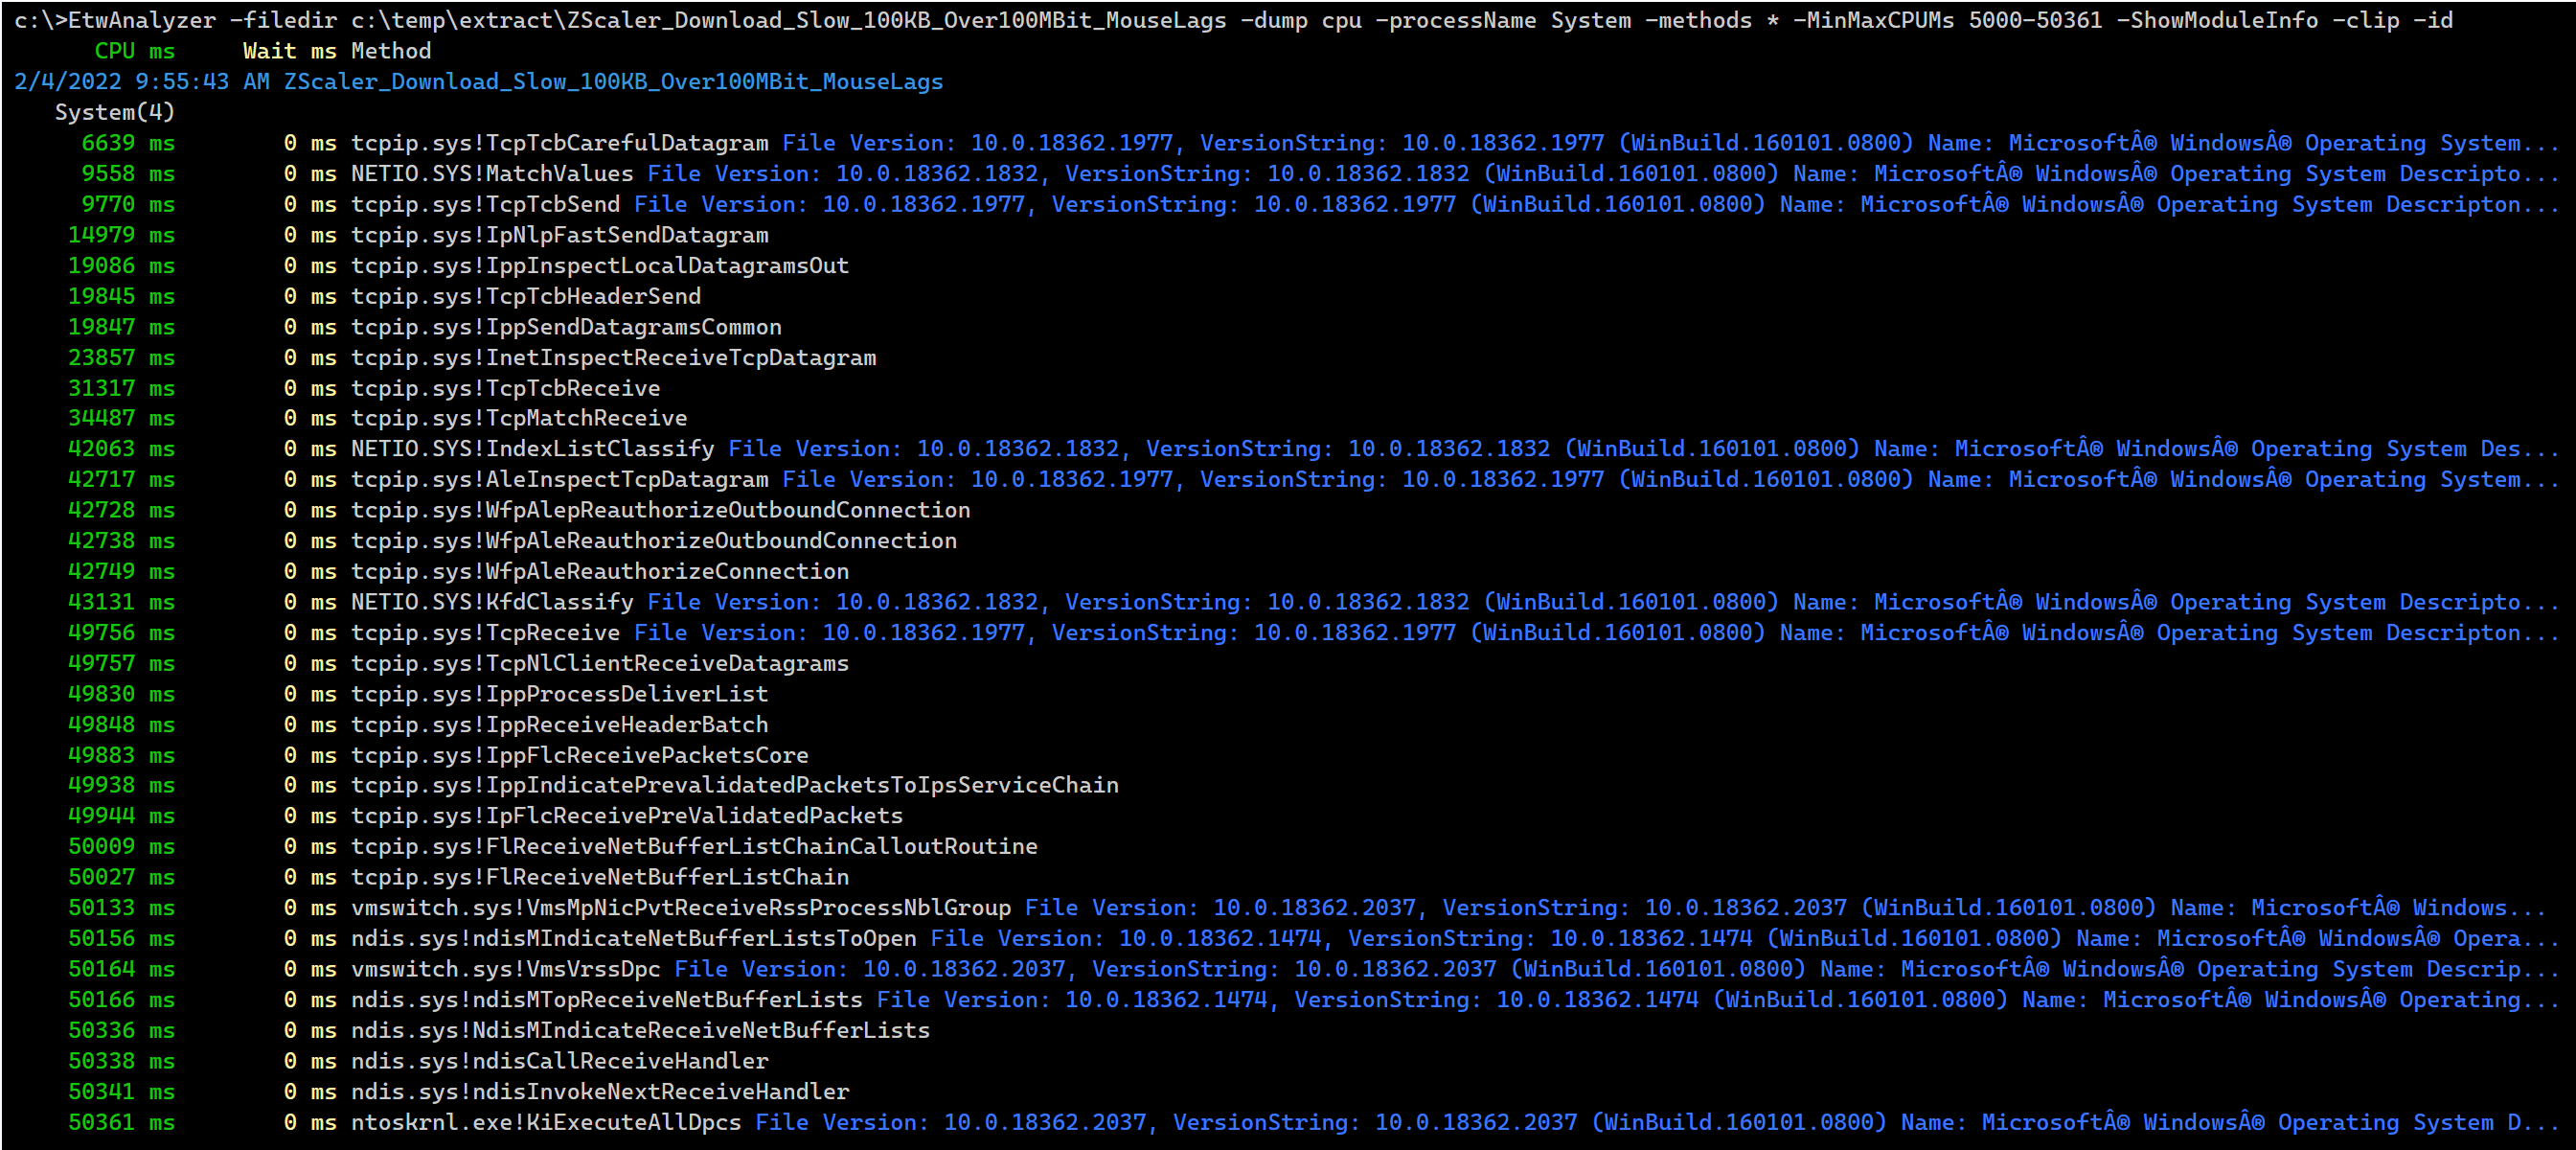Click the CPU ms column header
2576x1150 pixels.
(134, 51)
